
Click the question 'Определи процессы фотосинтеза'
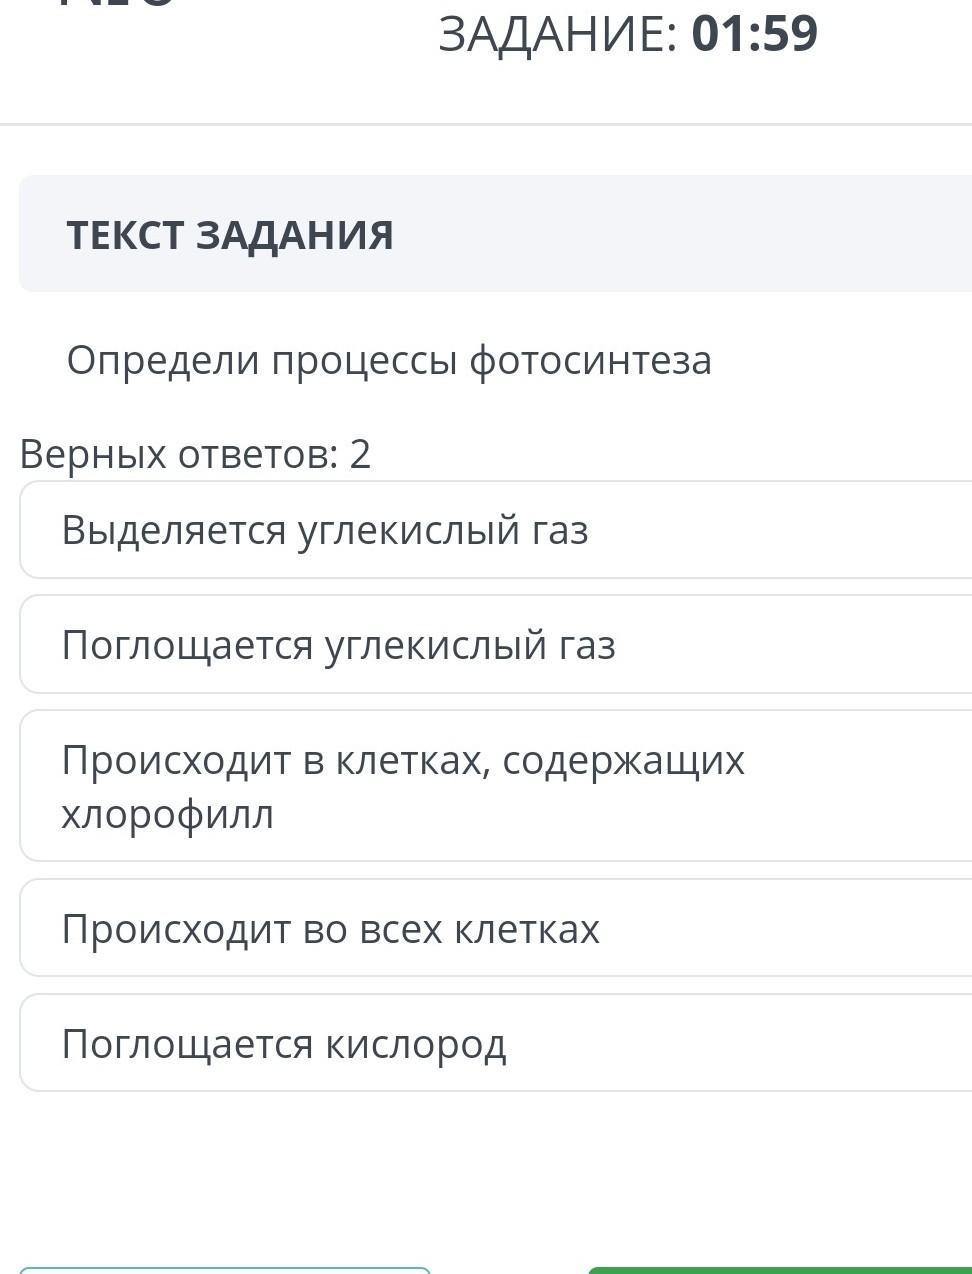389,360
